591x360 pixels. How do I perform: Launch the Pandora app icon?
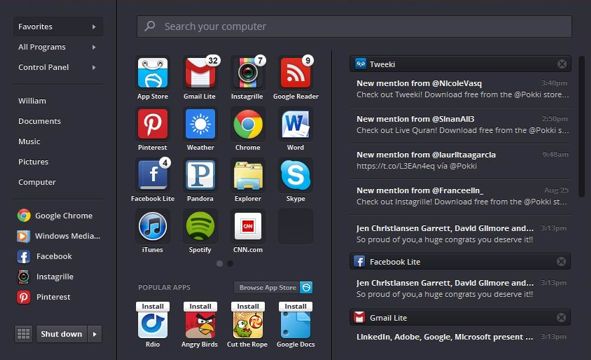[x=200, y=175]
